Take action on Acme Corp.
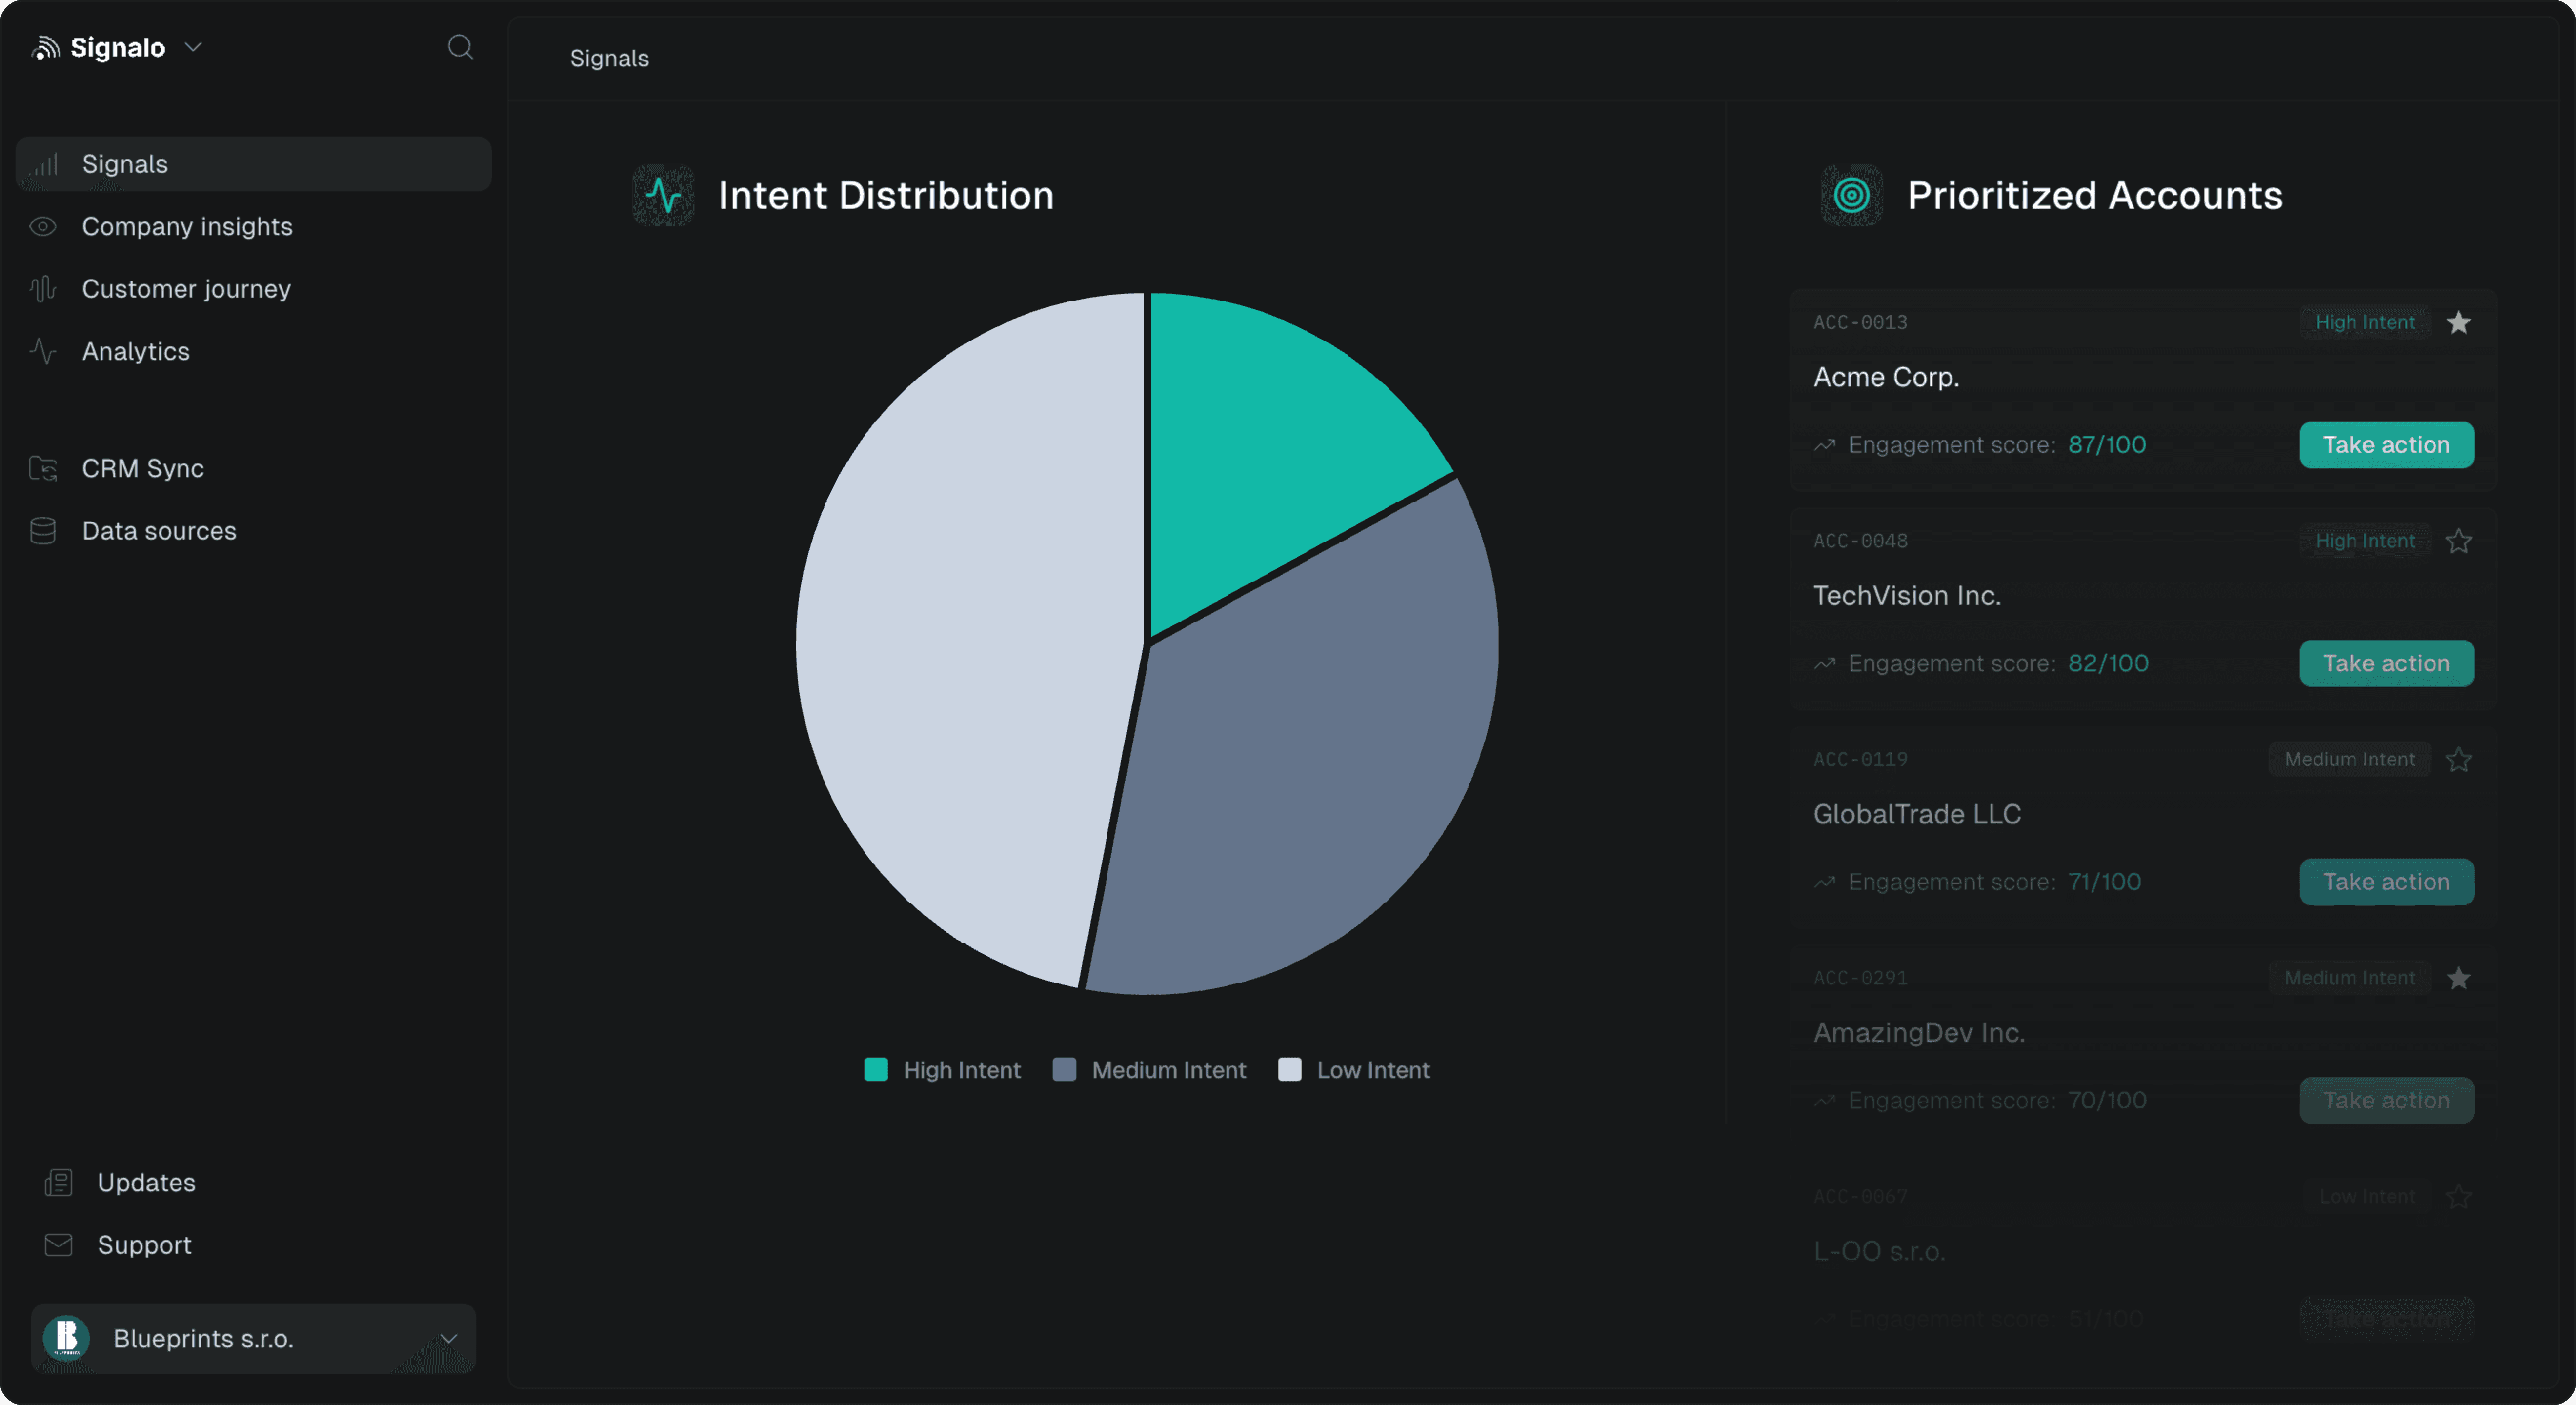Viewport: 2576px width, 1405px height. pos(2386,445)
